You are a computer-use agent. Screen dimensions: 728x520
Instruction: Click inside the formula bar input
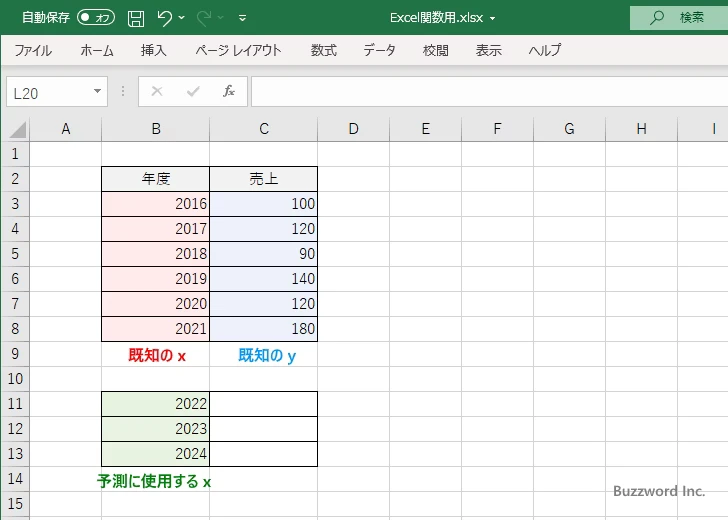coord(489,92)
